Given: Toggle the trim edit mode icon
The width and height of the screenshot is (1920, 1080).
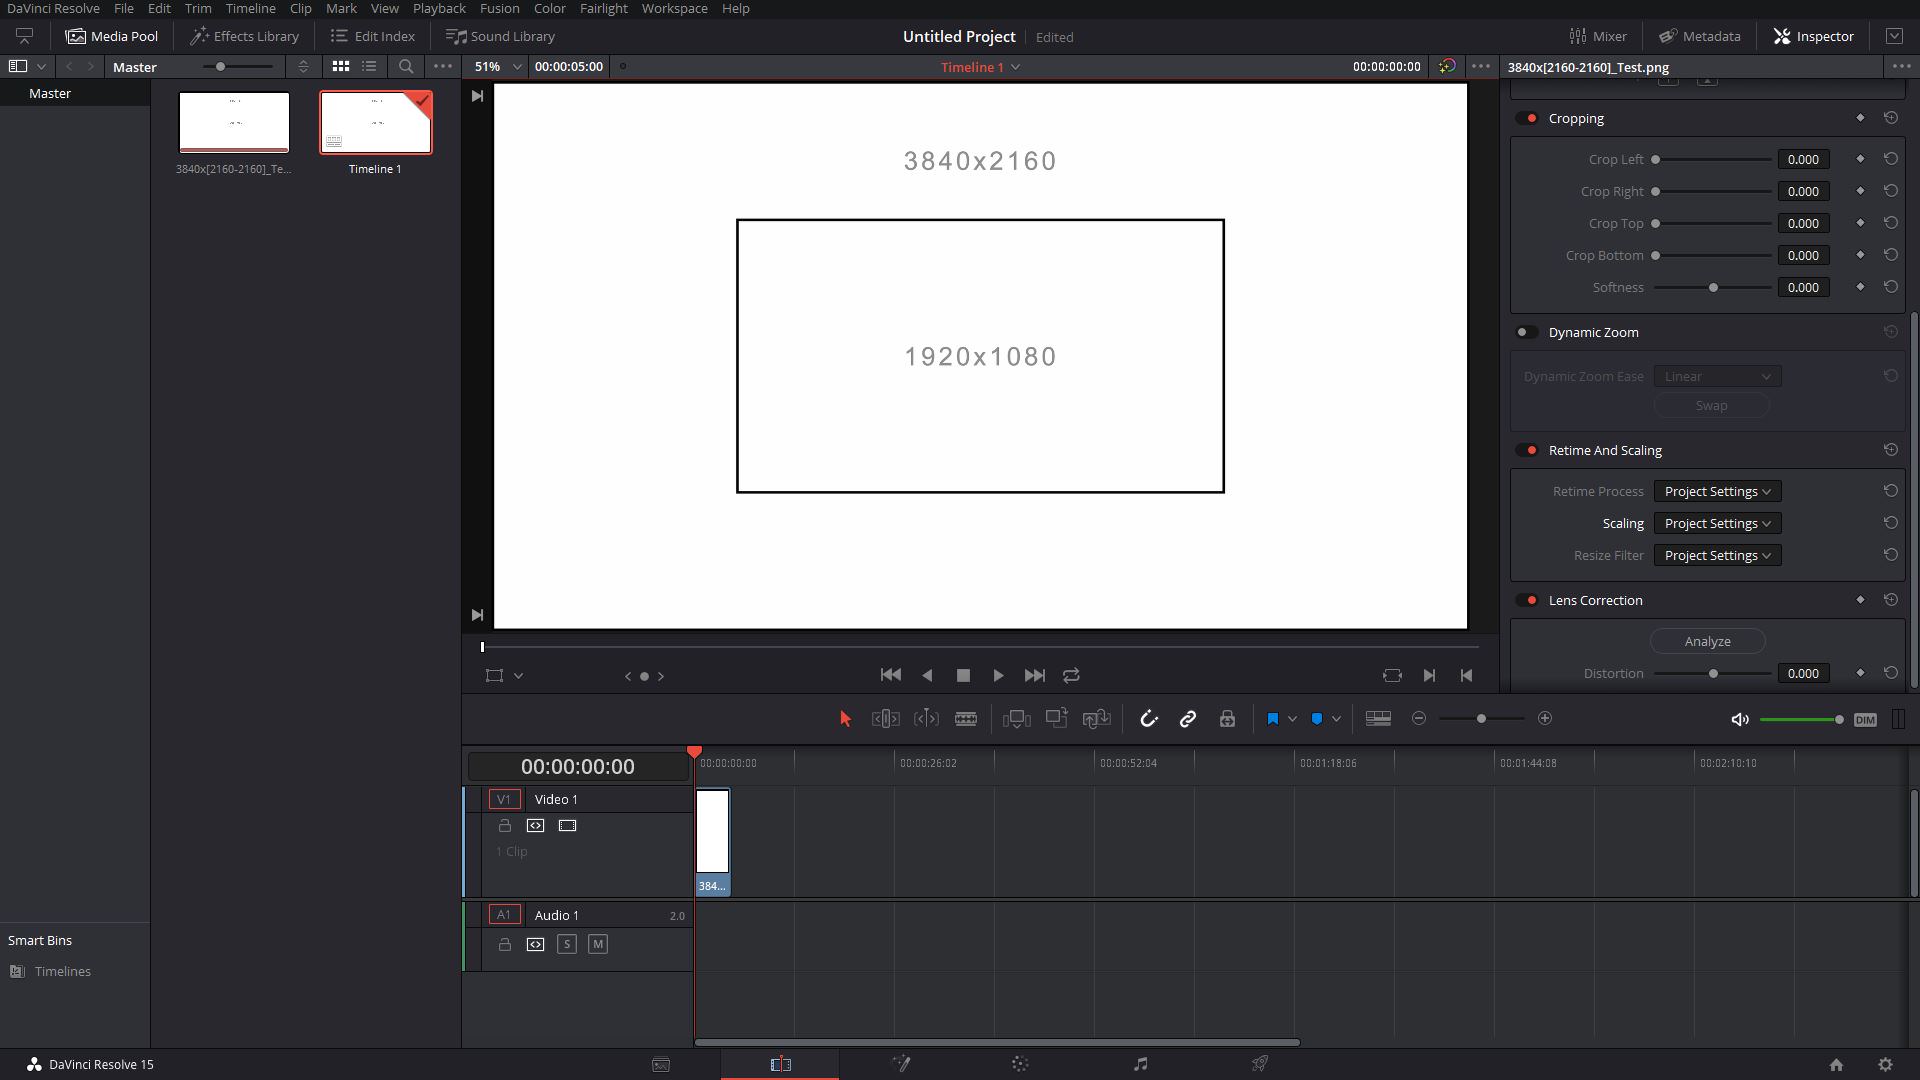Looking at the screenshot, I should [885, 717].
